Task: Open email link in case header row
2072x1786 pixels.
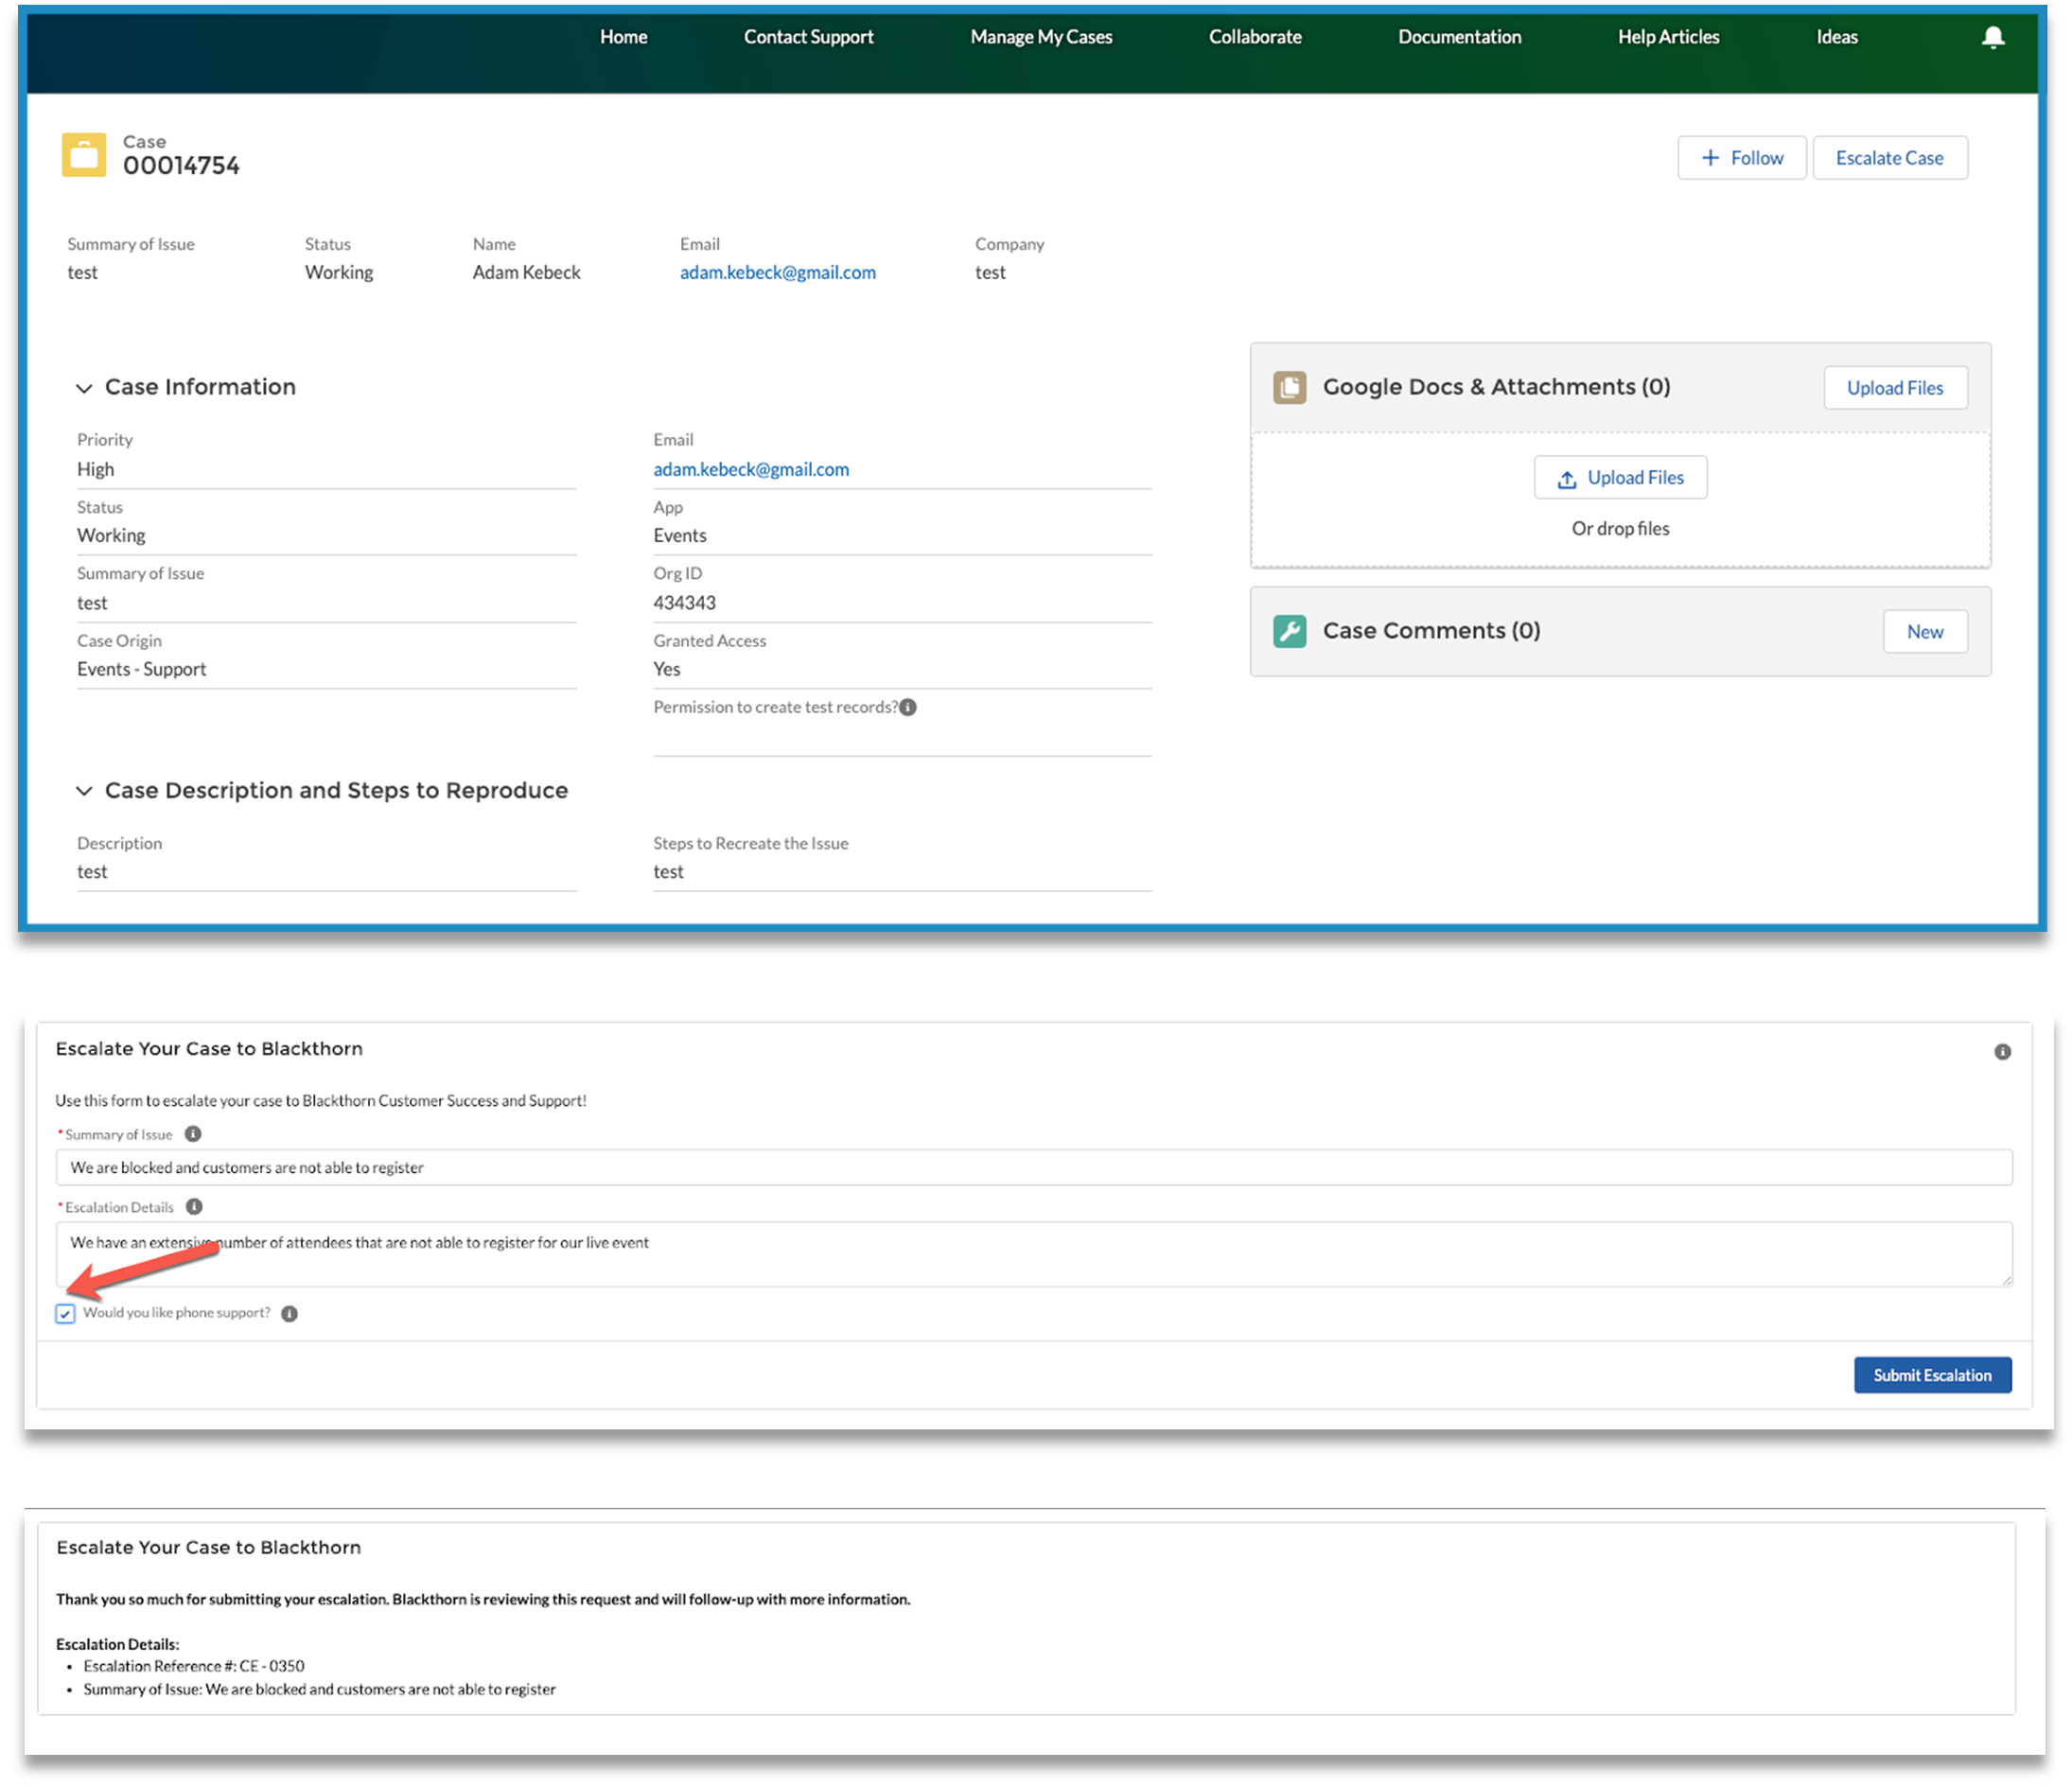Action: coord(777,272)
